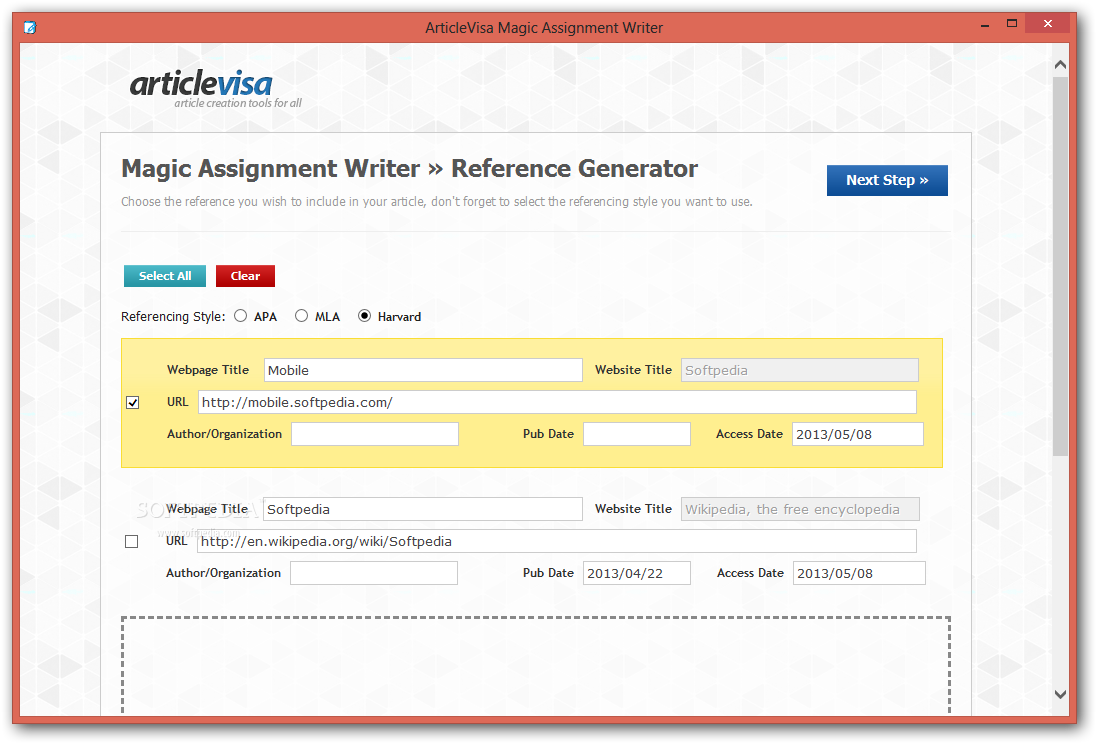Click the scrollbar up arrow
The height and width of the screenshot is (744, 1097).
[1061, 65]
